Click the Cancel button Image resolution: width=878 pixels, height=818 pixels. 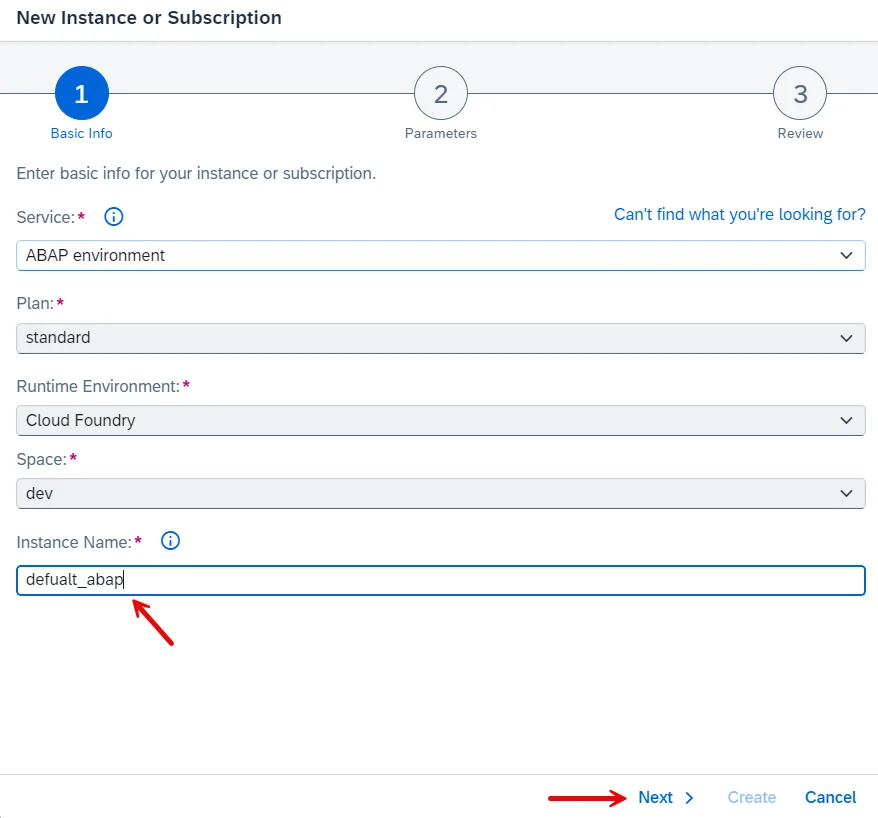[830, 797]
